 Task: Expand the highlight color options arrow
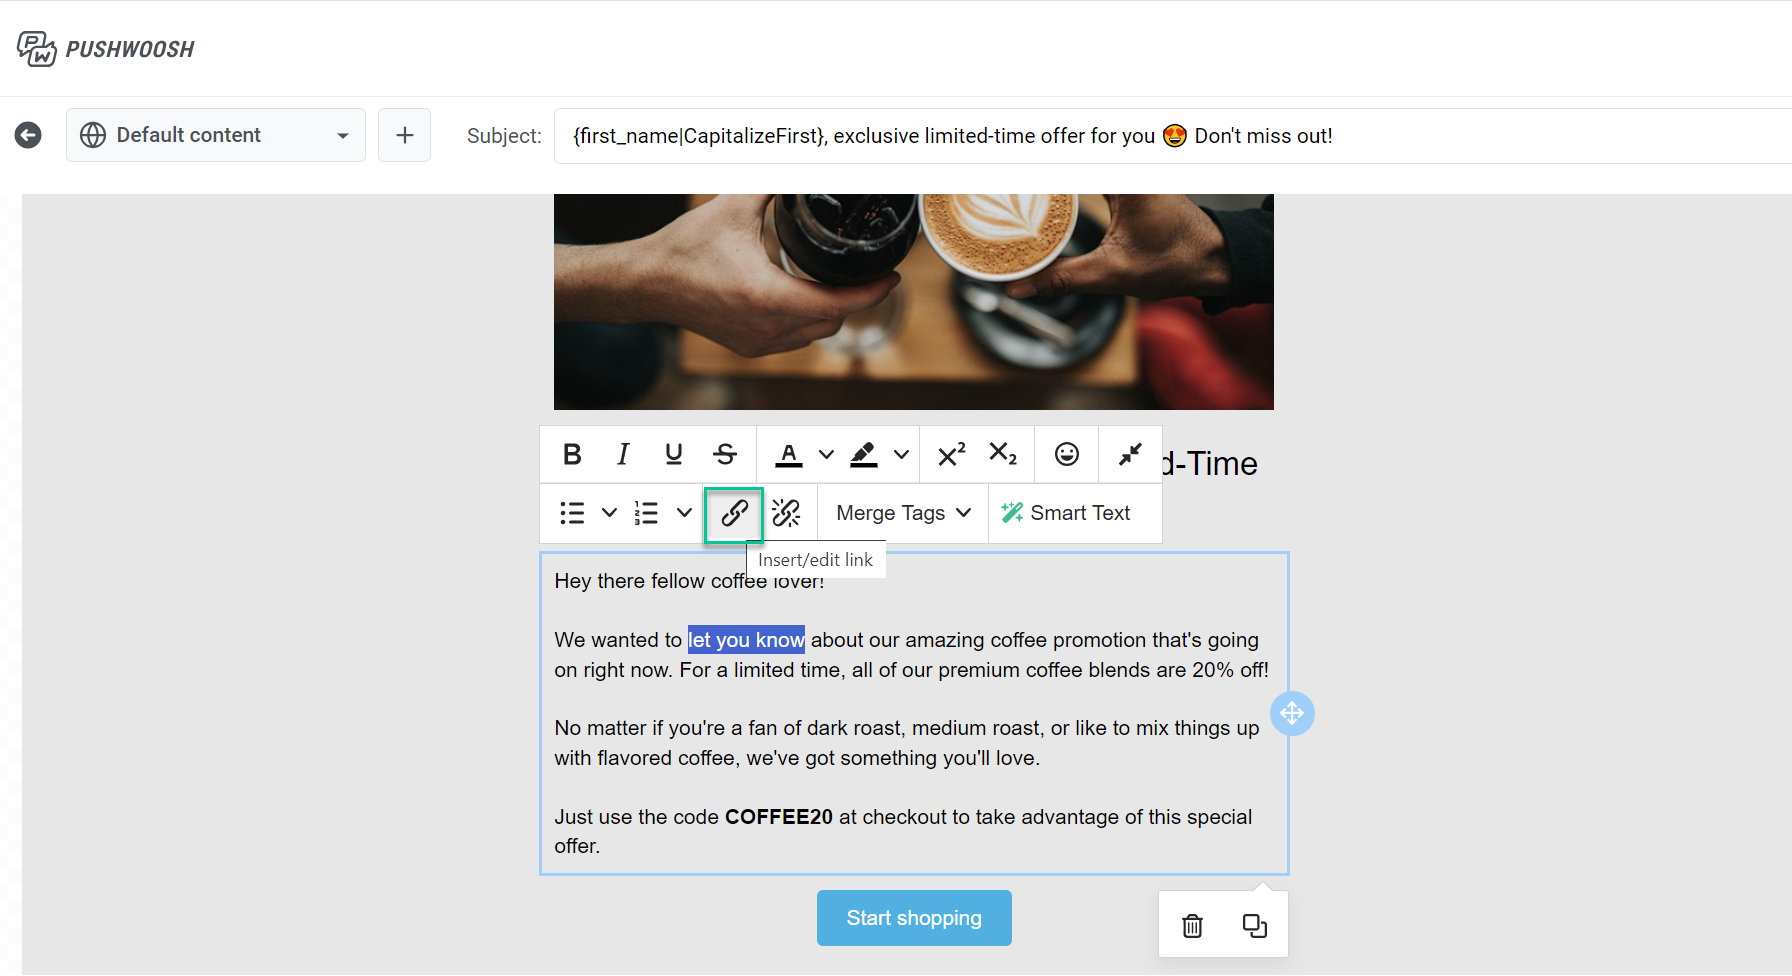(901, 455)
